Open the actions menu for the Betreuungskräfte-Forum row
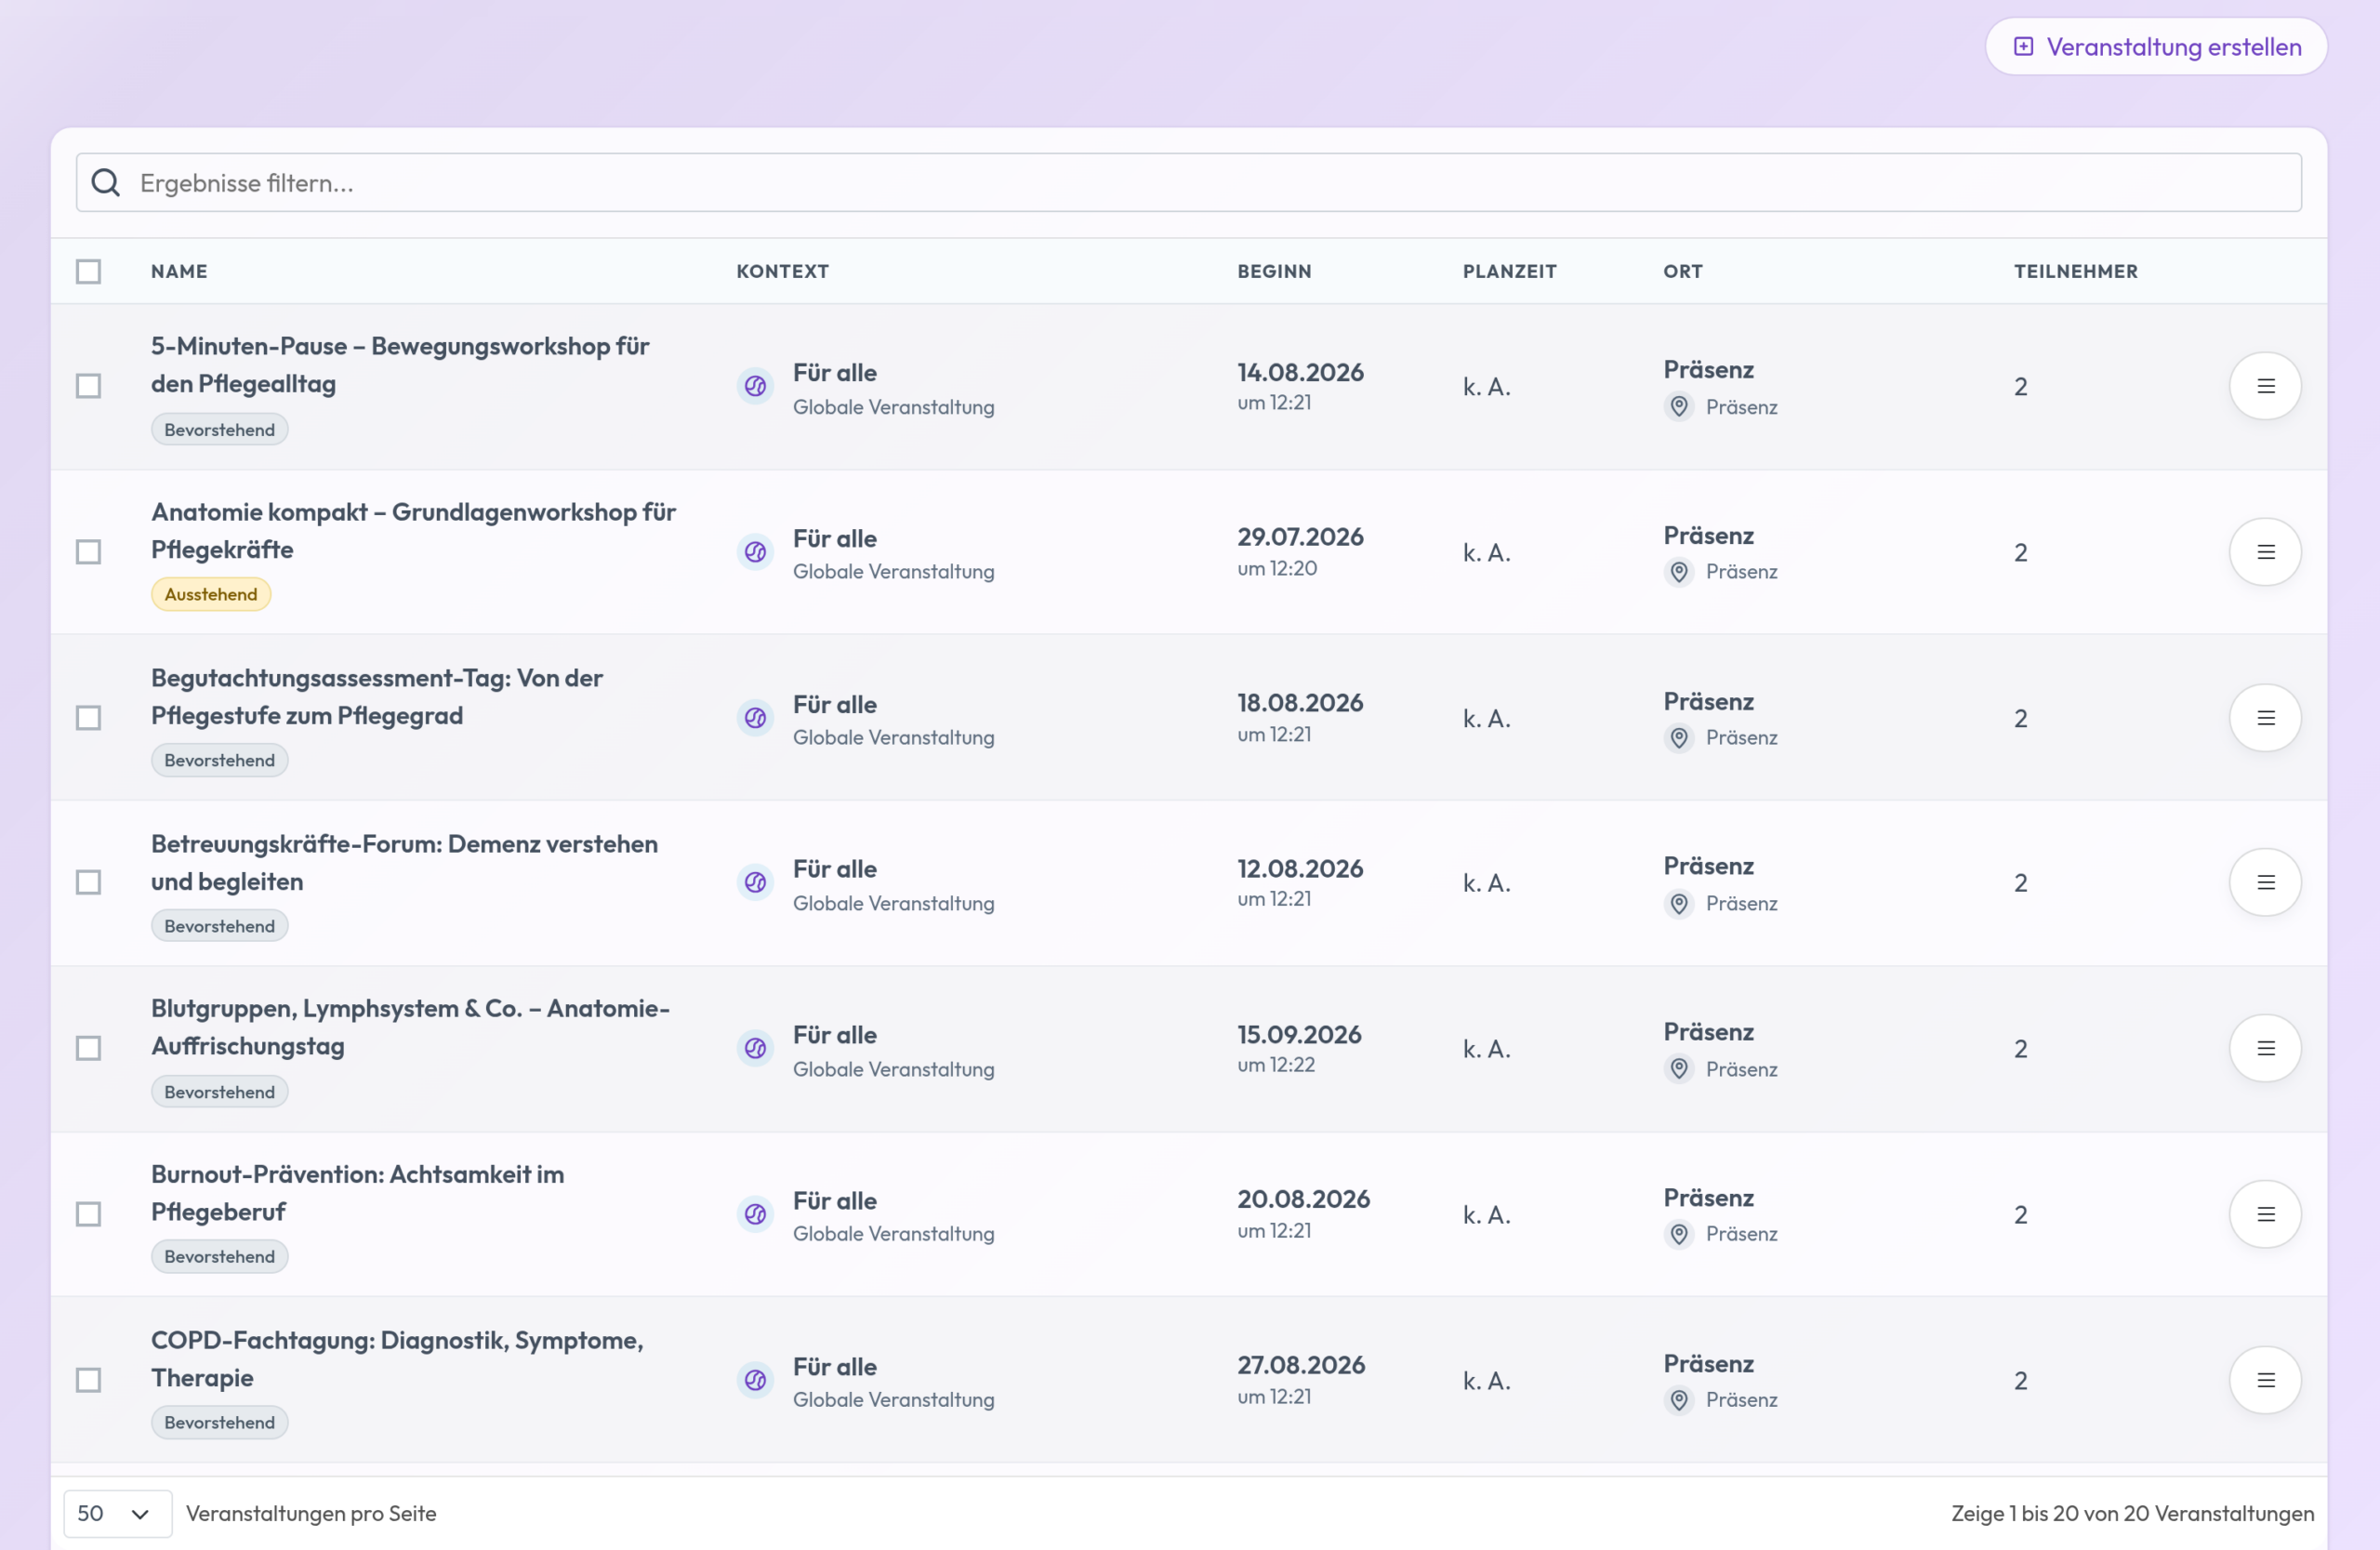This screenshot has height=1550, width=2380. pos(2265,882)
